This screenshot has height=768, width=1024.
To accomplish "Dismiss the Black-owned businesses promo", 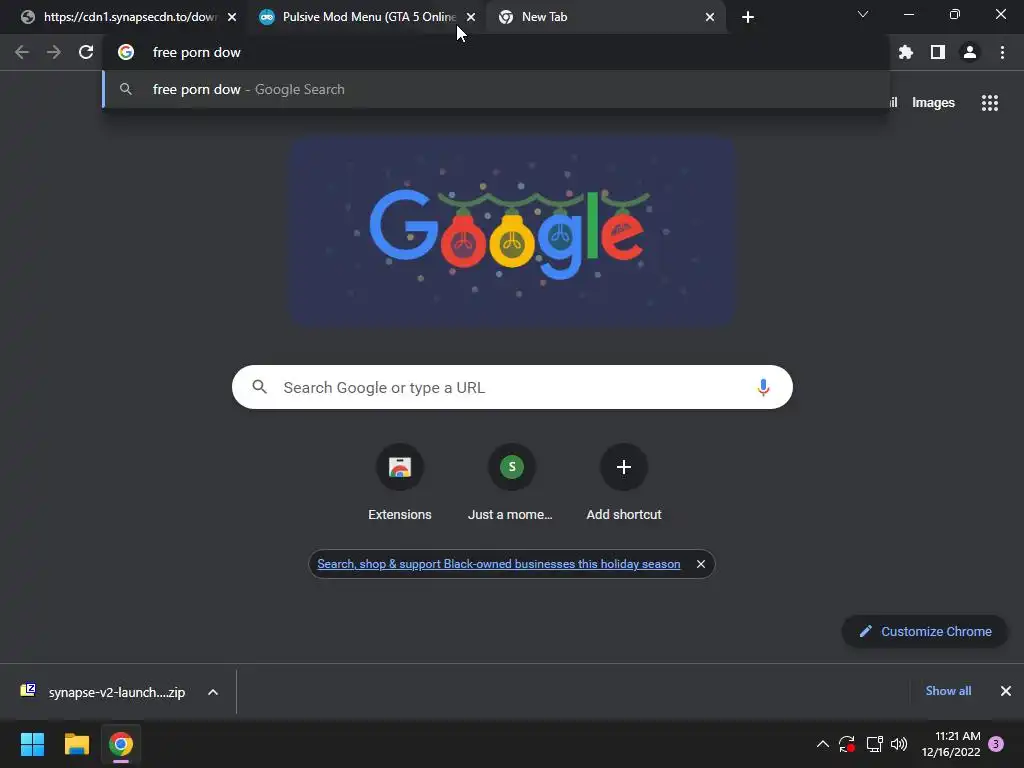I will click(x=701, y=564).
